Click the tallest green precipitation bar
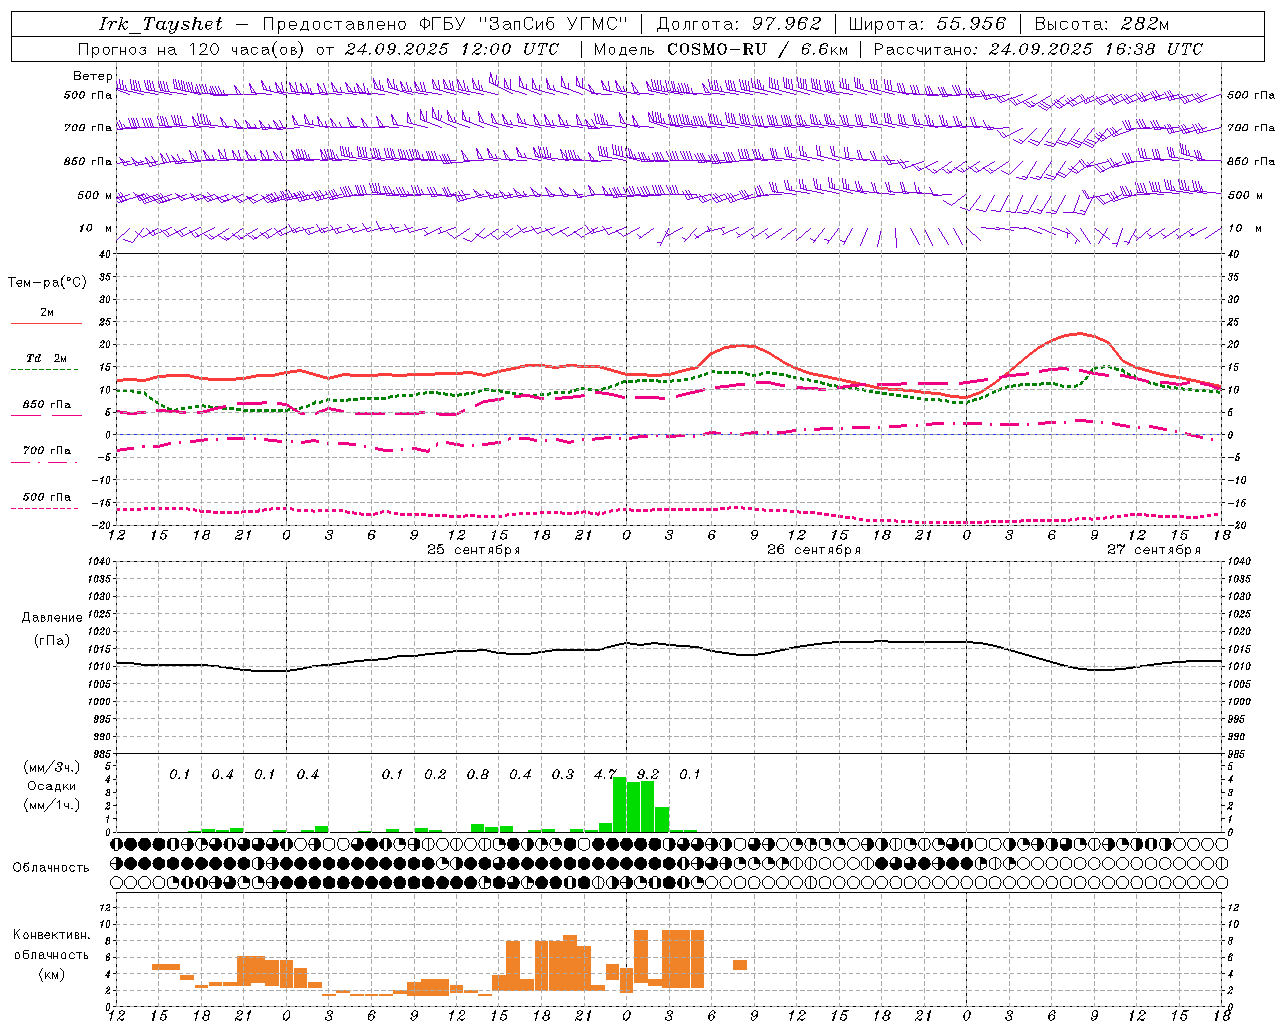The height and width of the screenshot is (1024, 1280). (620, 804)
